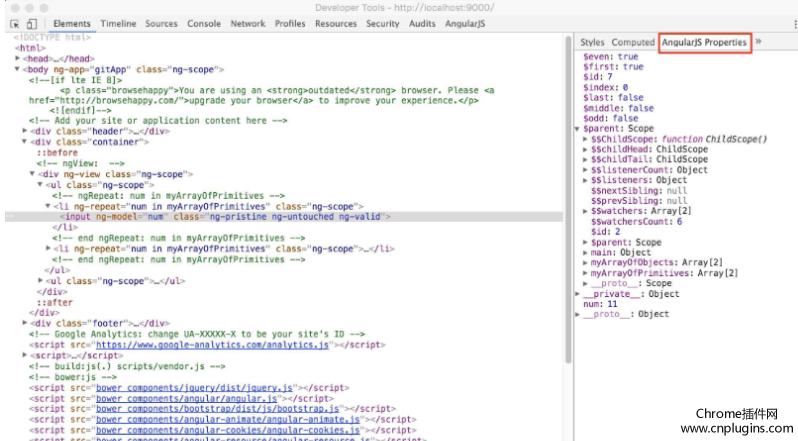Open the jquery.js script link
This screenshot has height=441, width=798.
pyautogui.click(x=194, y=388)
